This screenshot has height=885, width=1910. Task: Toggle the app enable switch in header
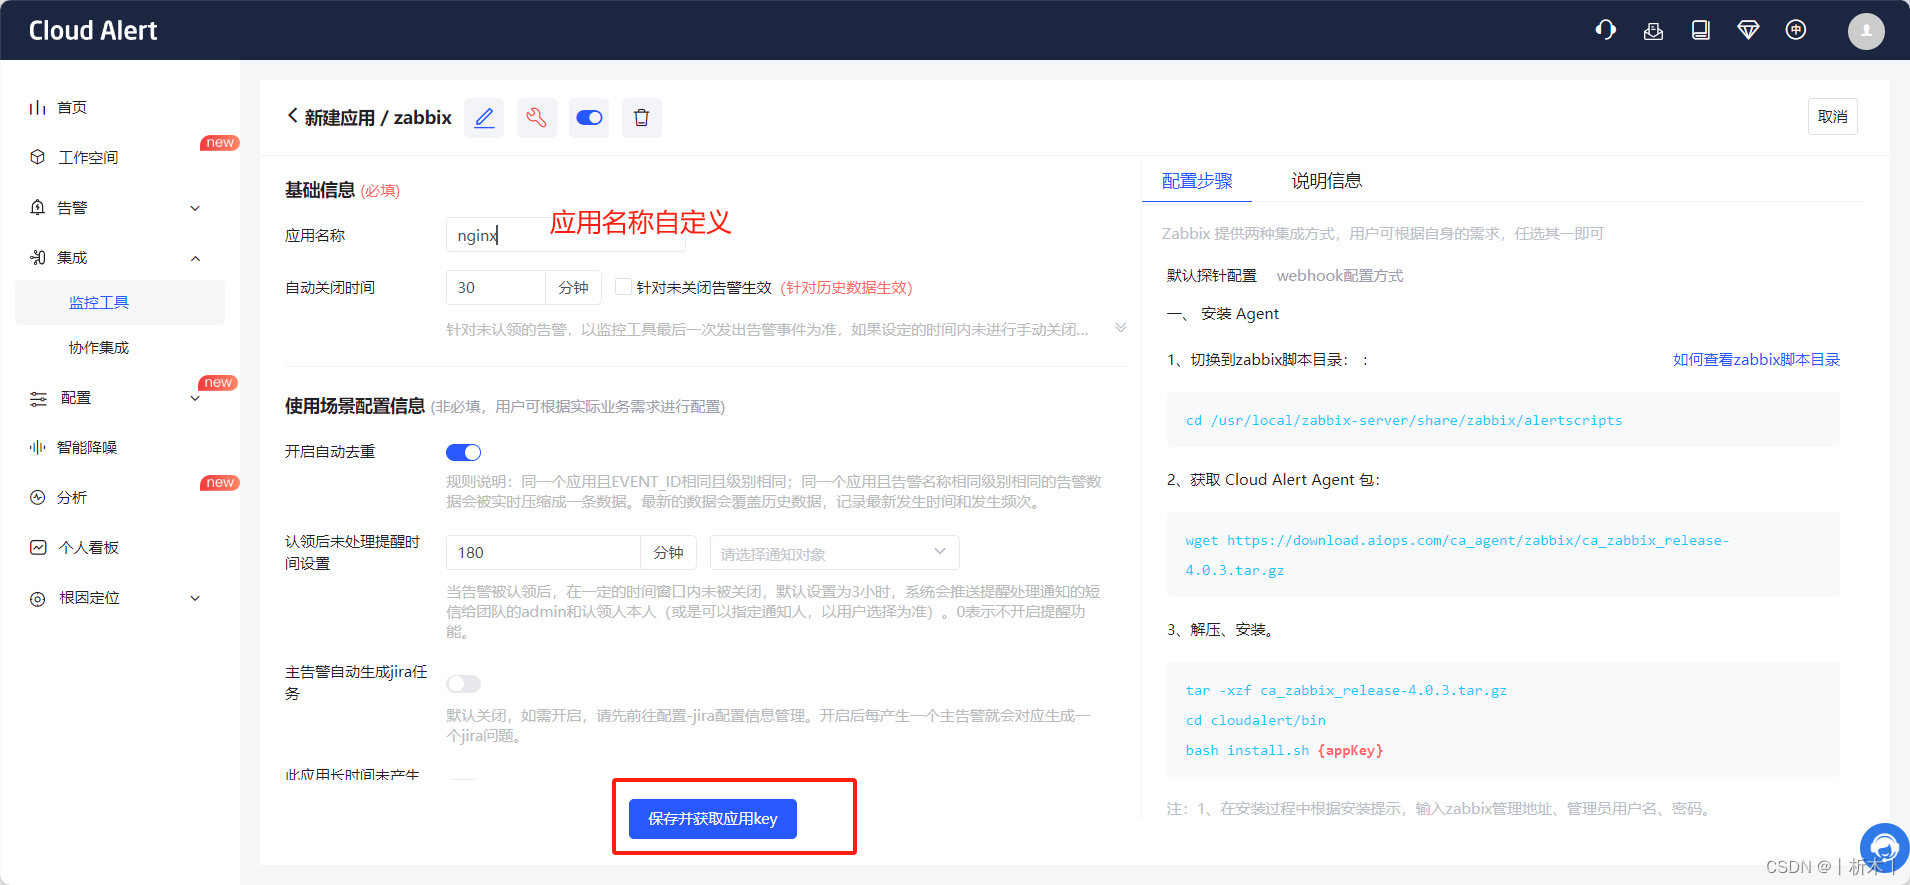click(590, 118)
